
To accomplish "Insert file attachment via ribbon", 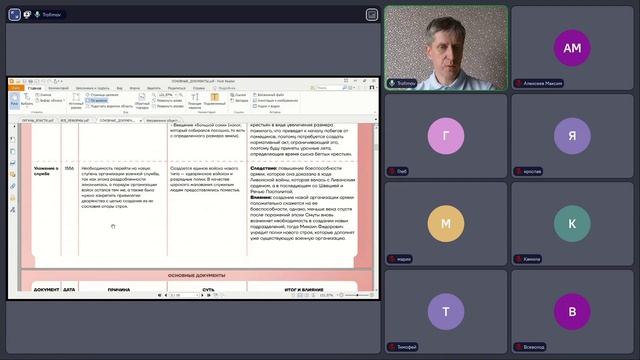I will (x=268, y=95).
